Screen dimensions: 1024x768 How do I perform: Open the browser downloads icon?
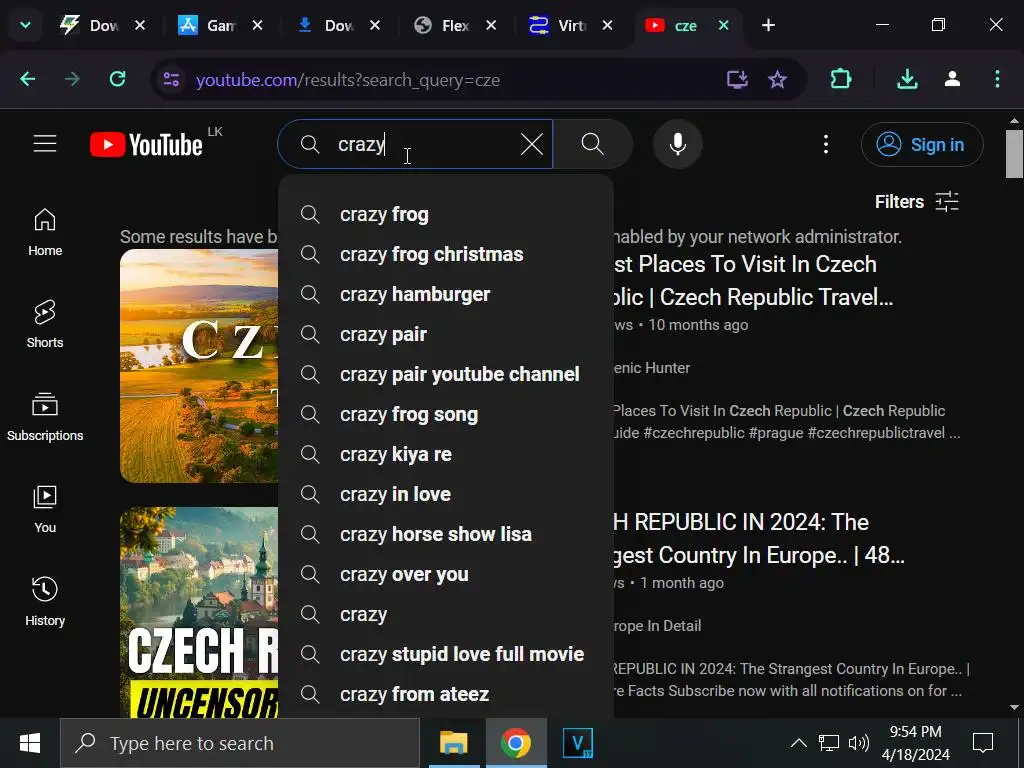pyautogui.click(x=907, y=80)
